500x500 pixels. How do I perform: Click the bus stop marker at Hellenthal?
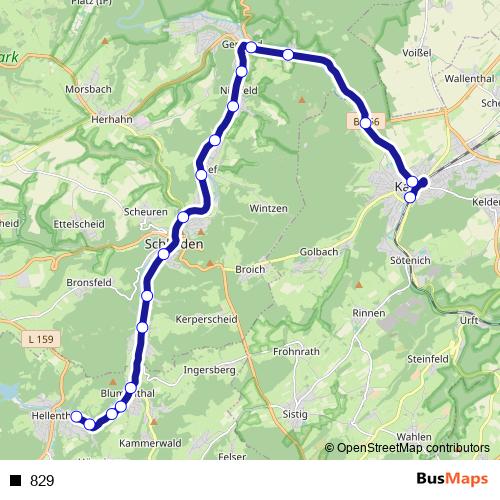pos(77,416)
